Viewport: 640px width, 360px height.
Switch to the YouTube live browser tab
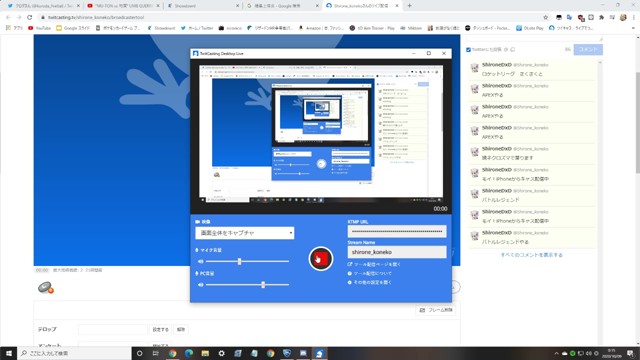click(x=122, y=6)
